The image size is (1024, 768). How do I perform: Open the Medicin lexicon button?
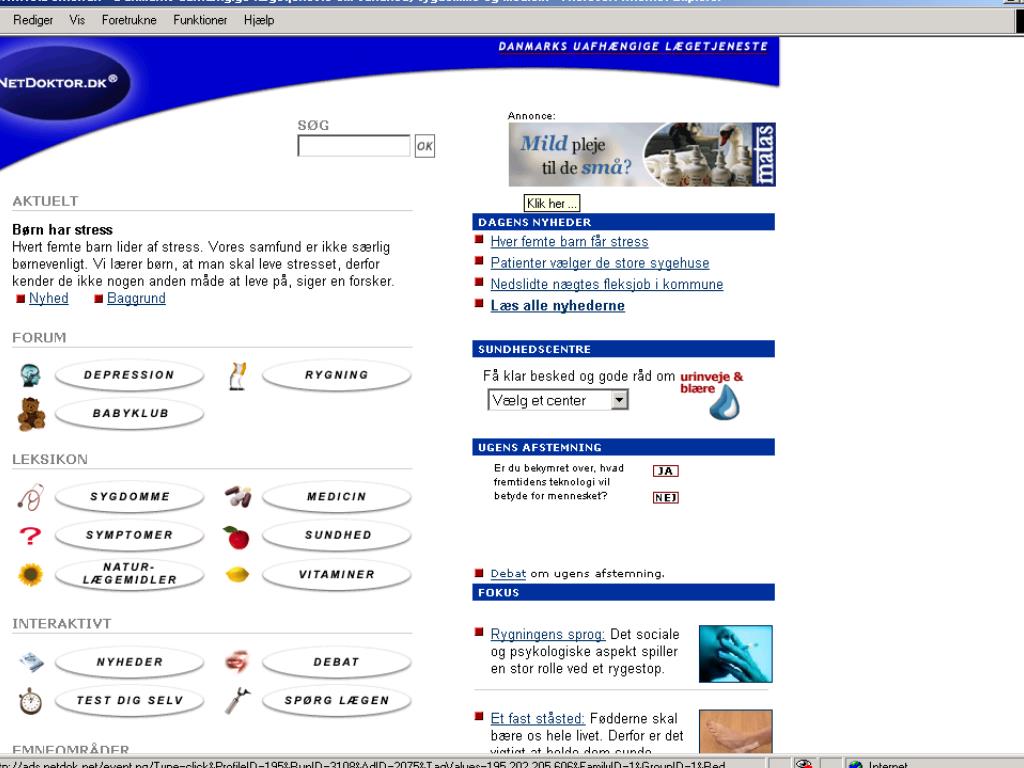click(336, 496)
